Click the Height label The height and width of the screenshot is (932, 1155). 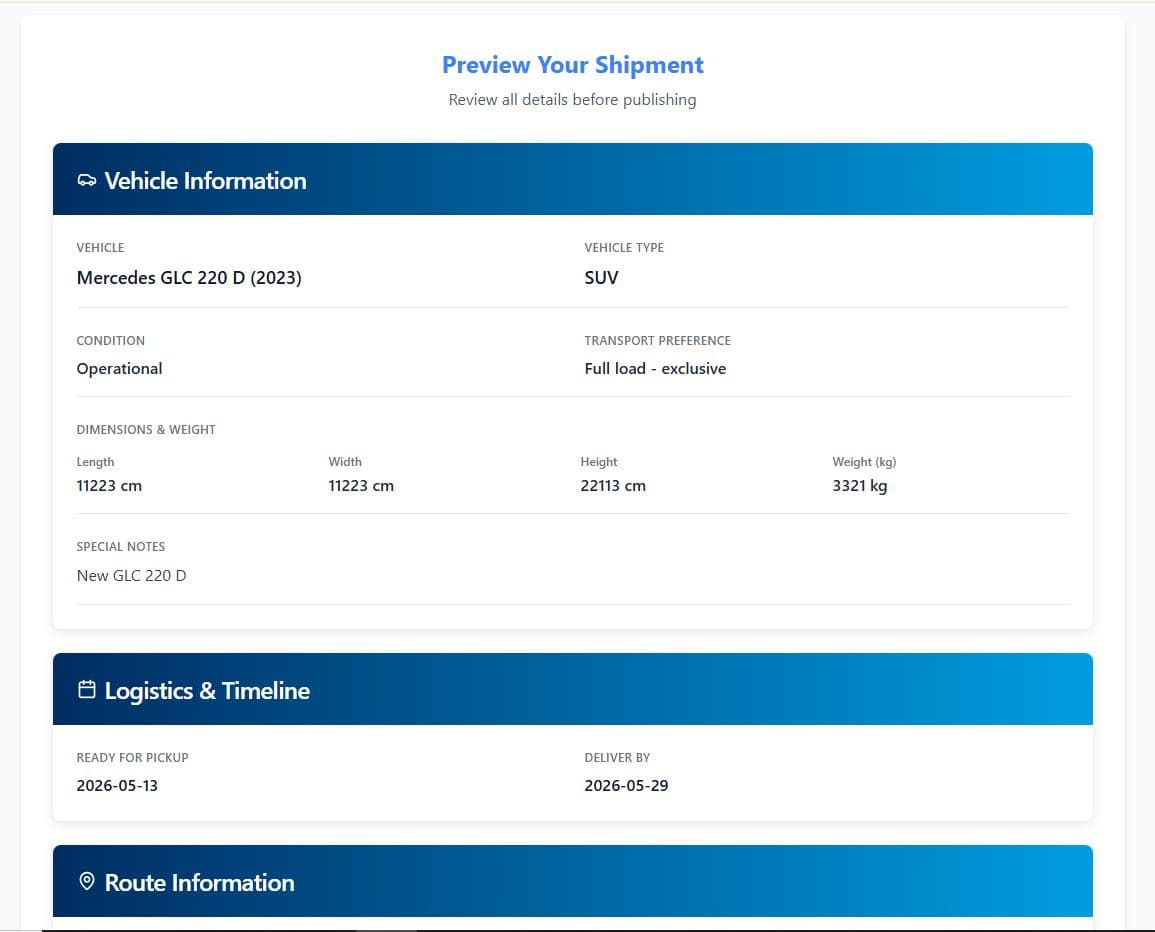point(599,462)
